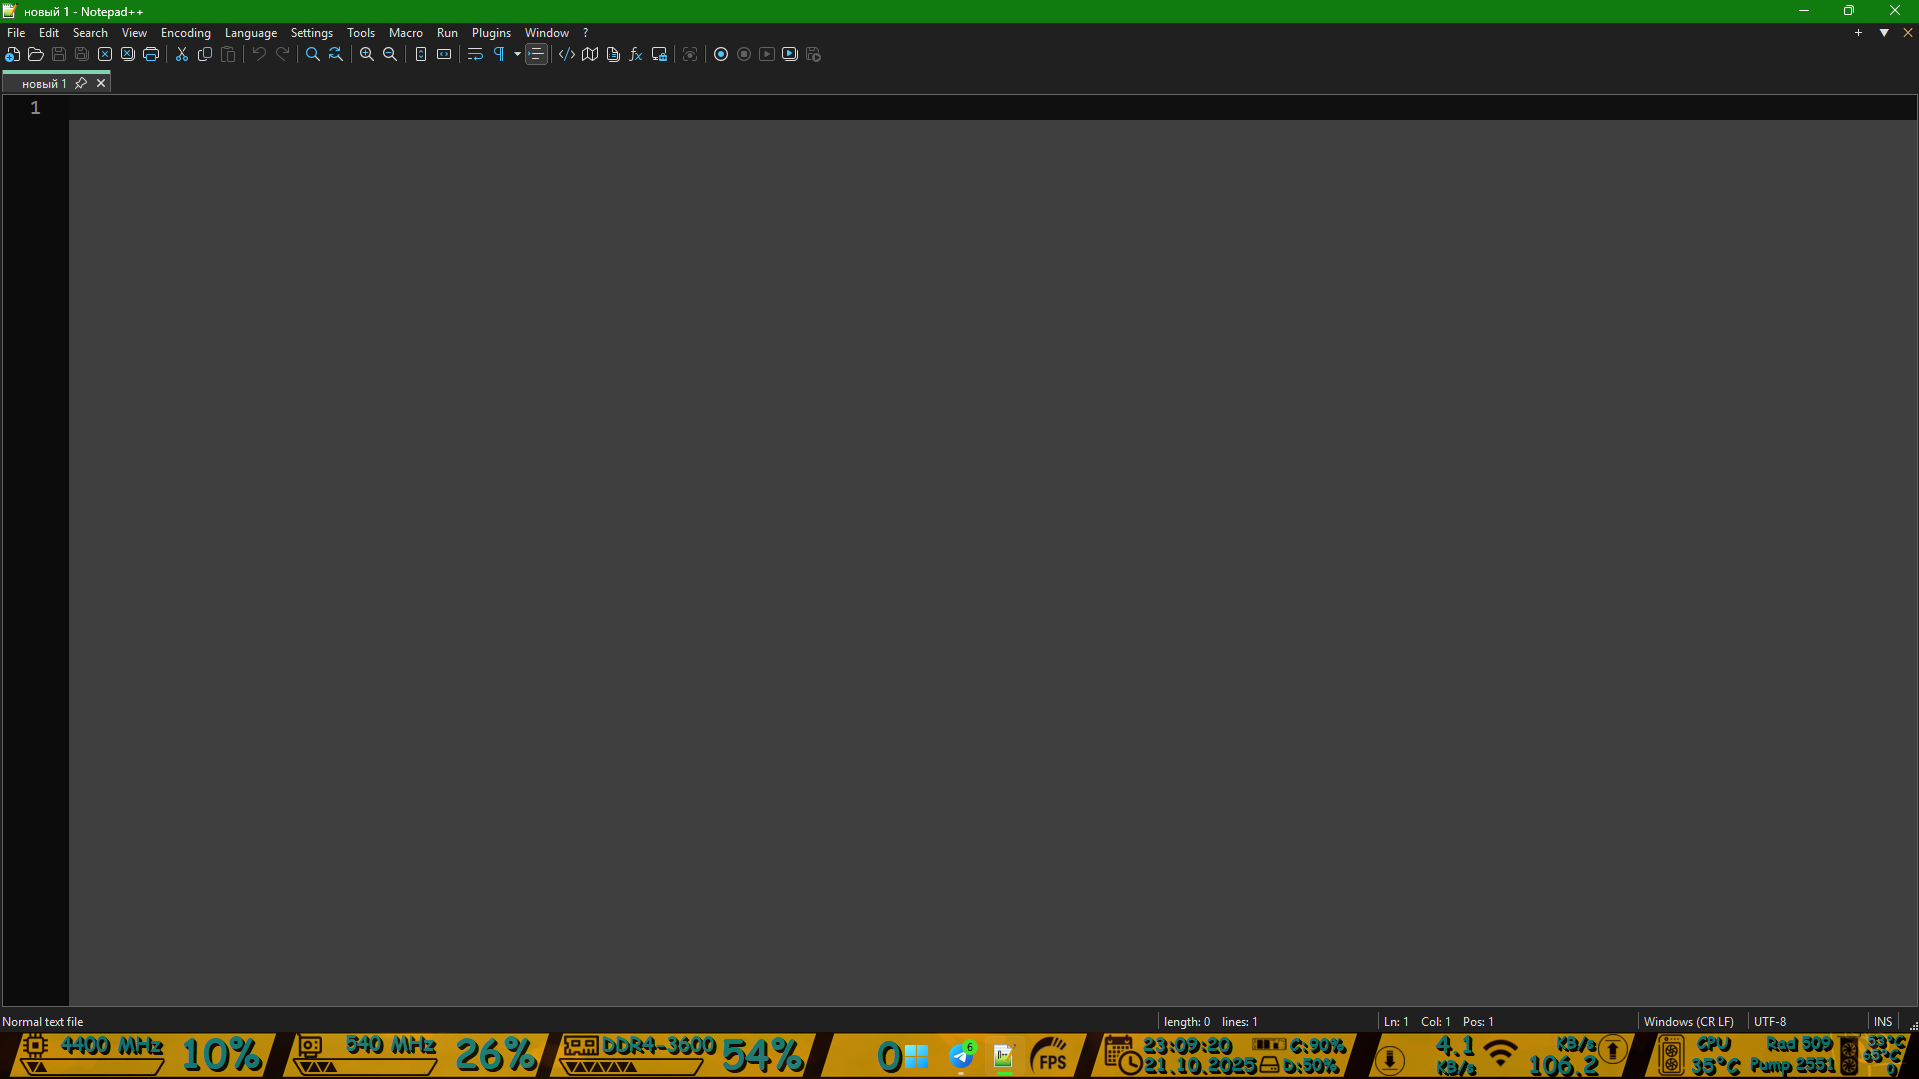Expand the dropdown arrow beside pilcrow icon

point(517,54)
